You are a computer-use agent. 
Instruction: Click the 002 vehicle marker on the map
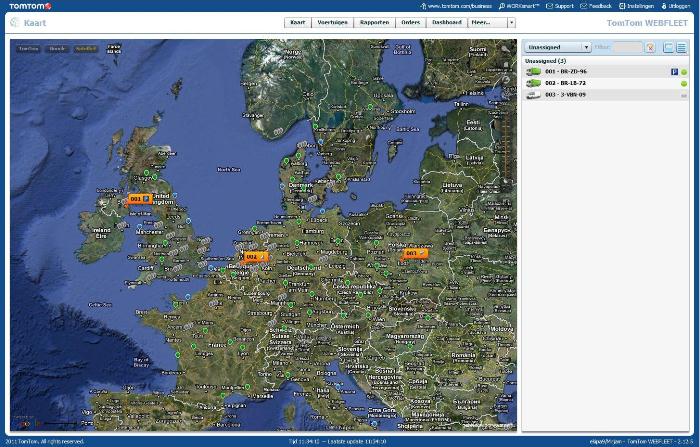256,257
